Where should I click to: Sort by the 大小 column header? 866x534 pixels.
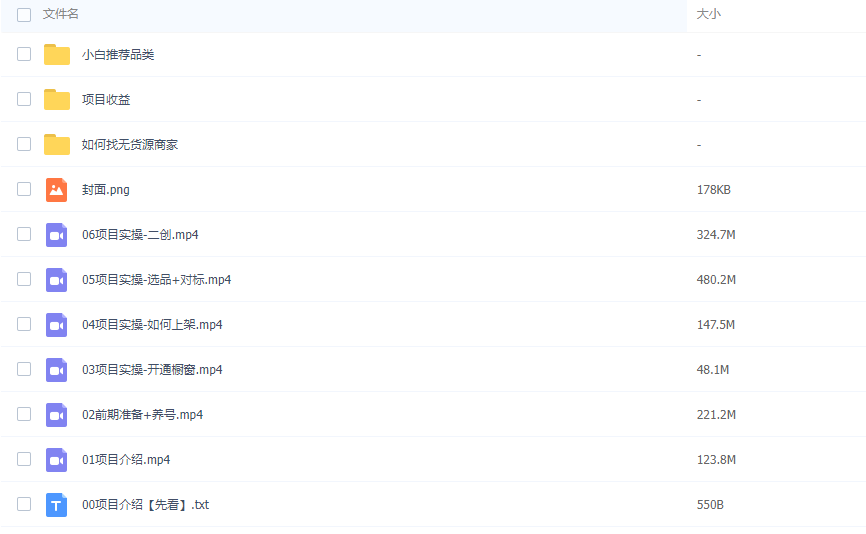(x=708, y=14)
